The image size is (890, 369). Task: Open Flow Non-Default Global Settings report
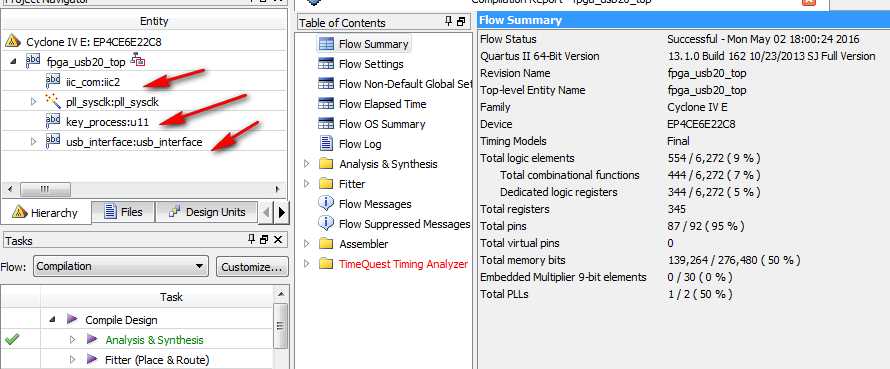[405, 84]
